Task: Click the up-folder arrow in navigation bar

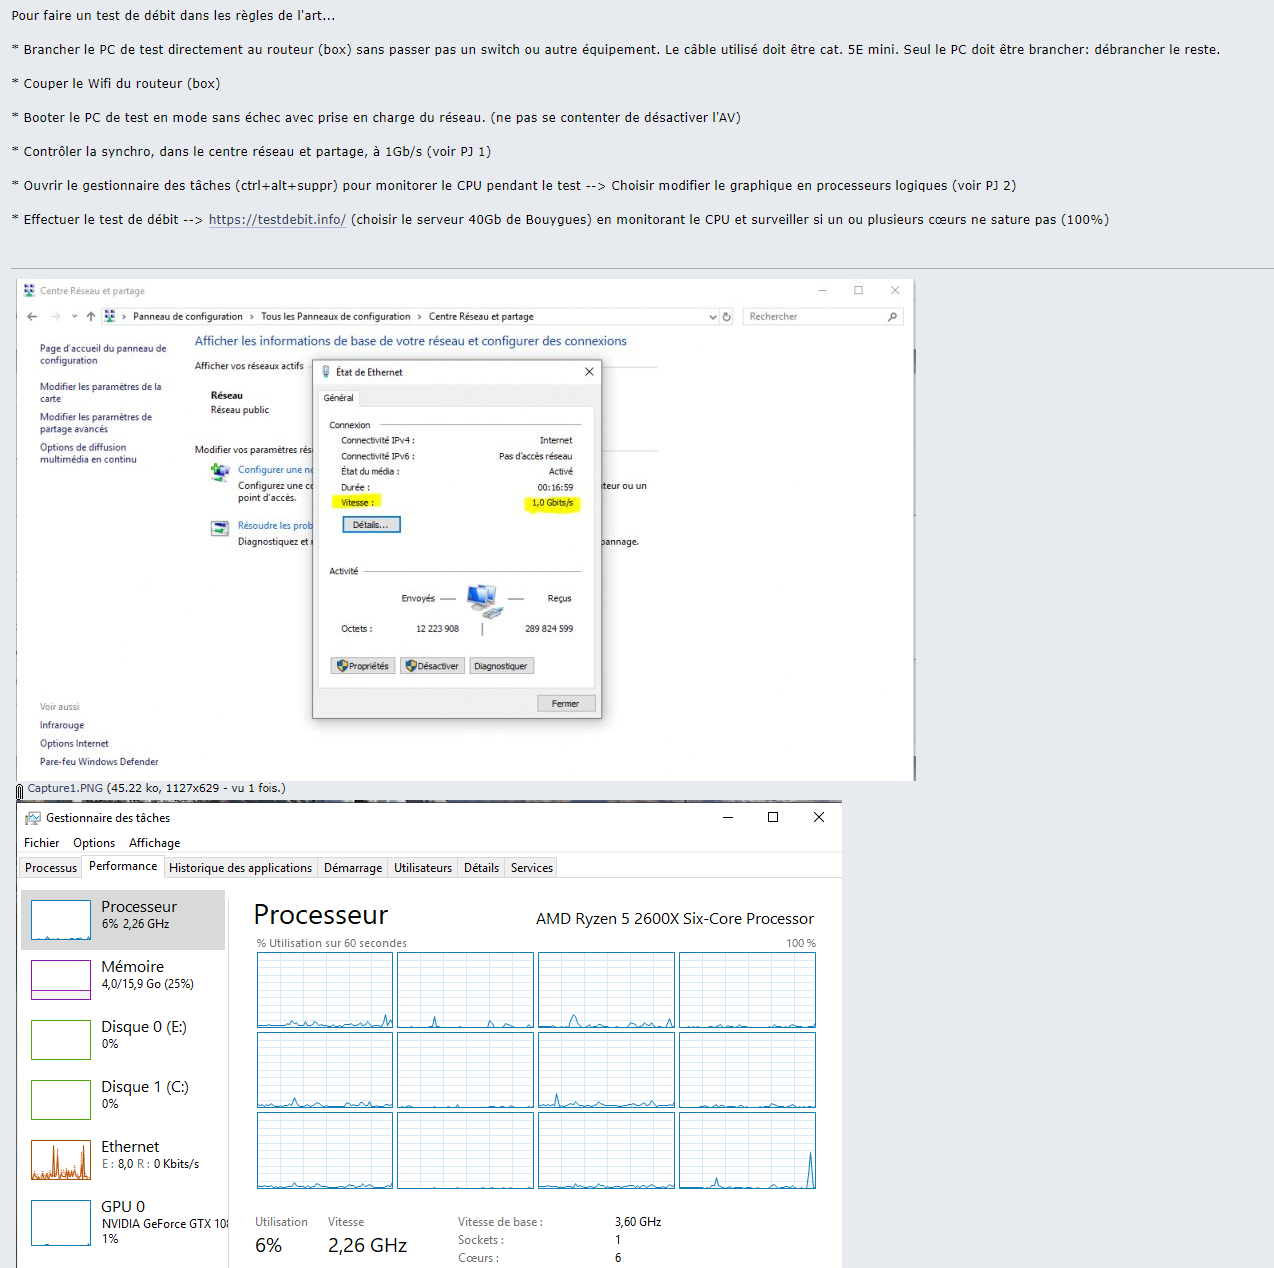Action: 91,317
